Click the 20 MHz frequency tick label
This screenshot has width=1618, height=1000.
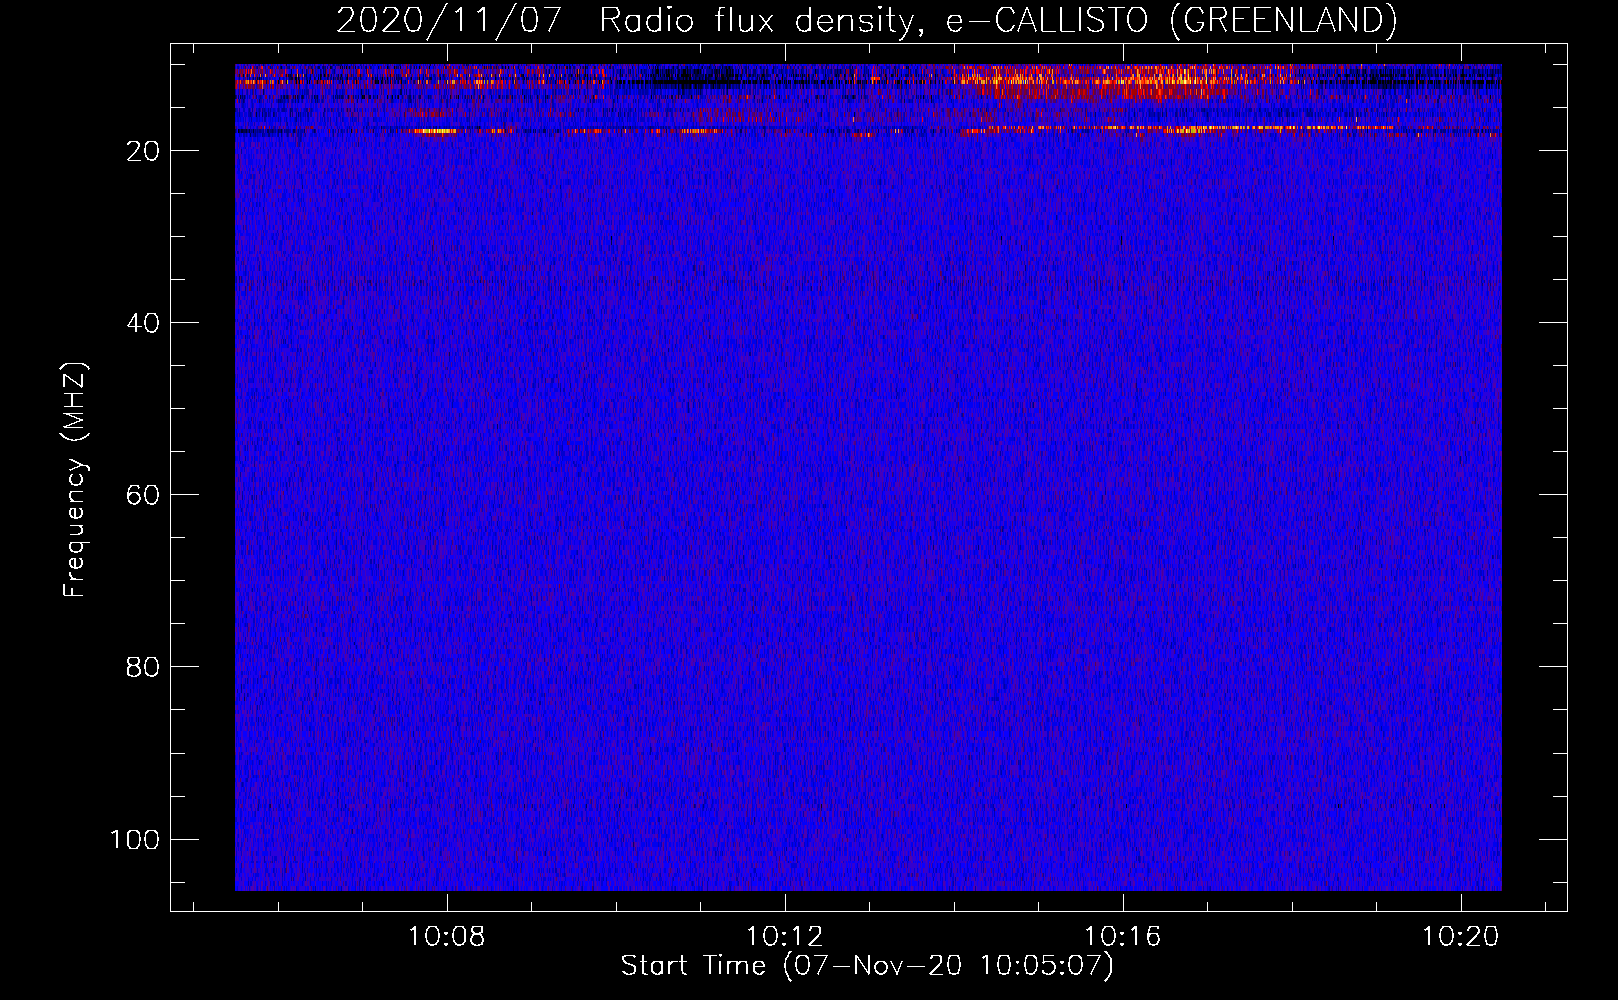coord(143,151)
